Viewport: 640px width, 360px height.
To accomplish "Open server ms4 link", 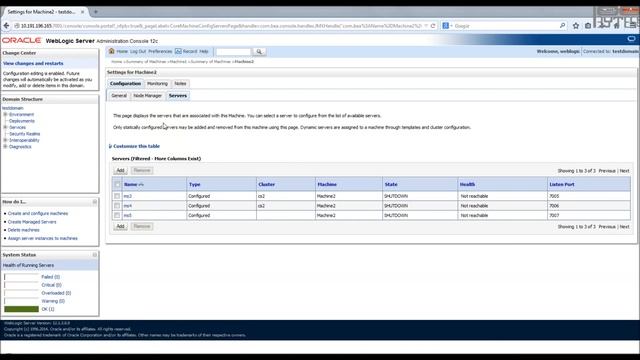I will pos(128,206).
